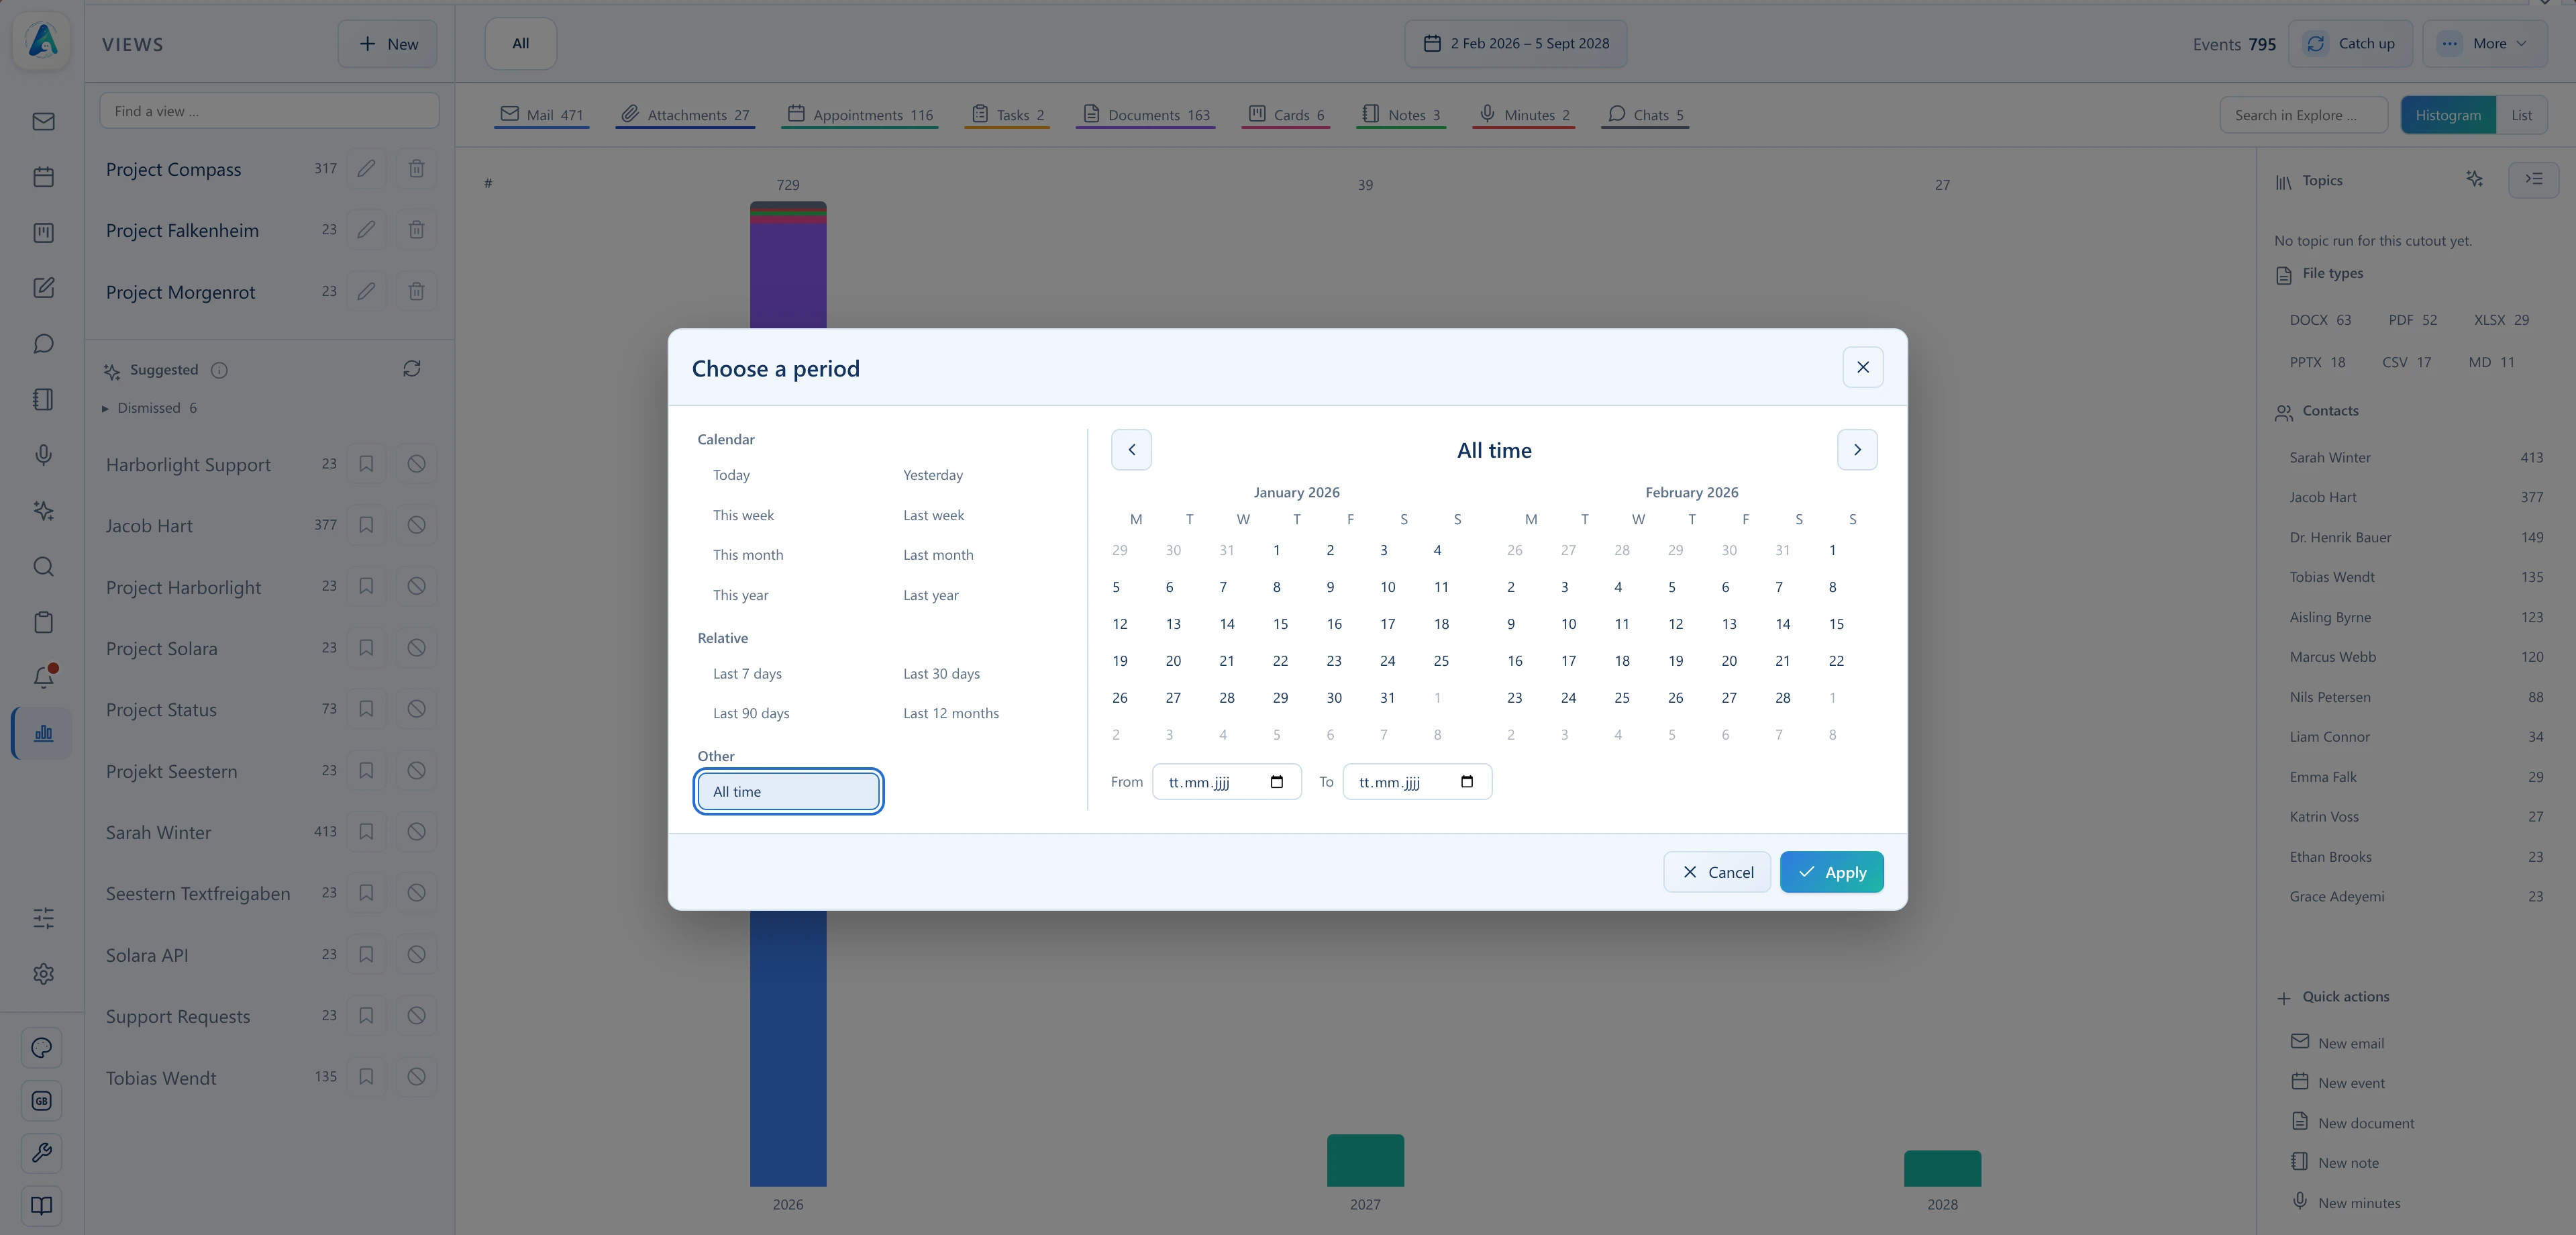Open the To date calendar picker icon
Screen dimensions: 2576x1235
1467,782
